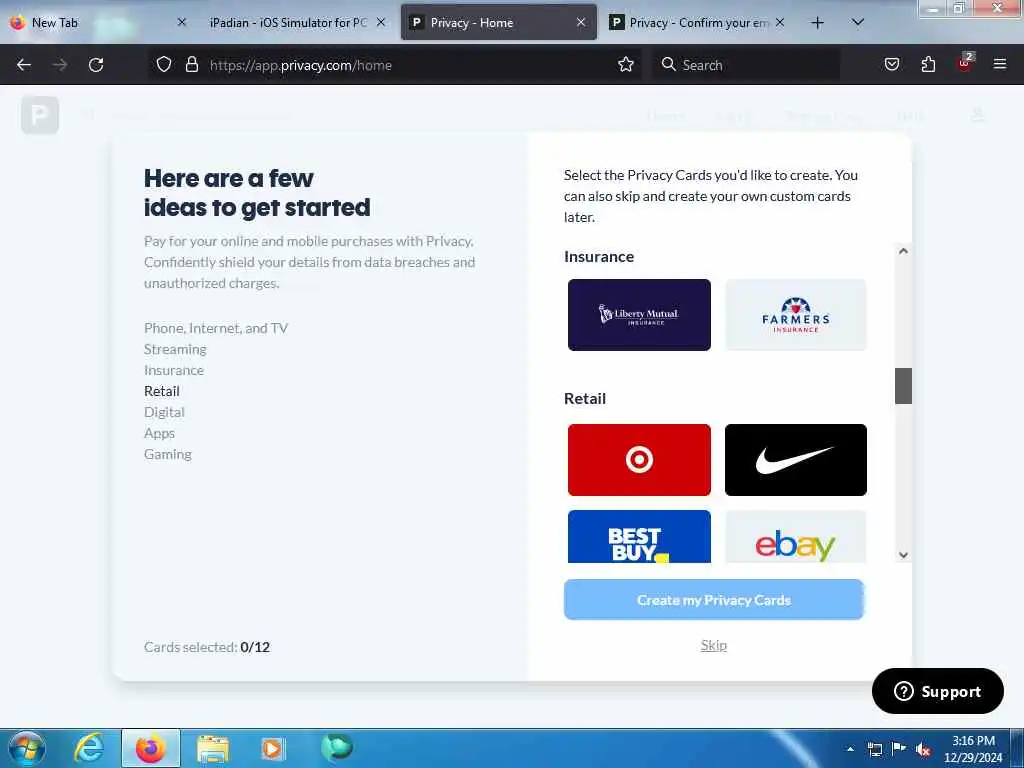Jump to Apps category
Image resolution: width=1024 pixels, height=768 pixels.
pyautogui.click(x=159, y=433)
